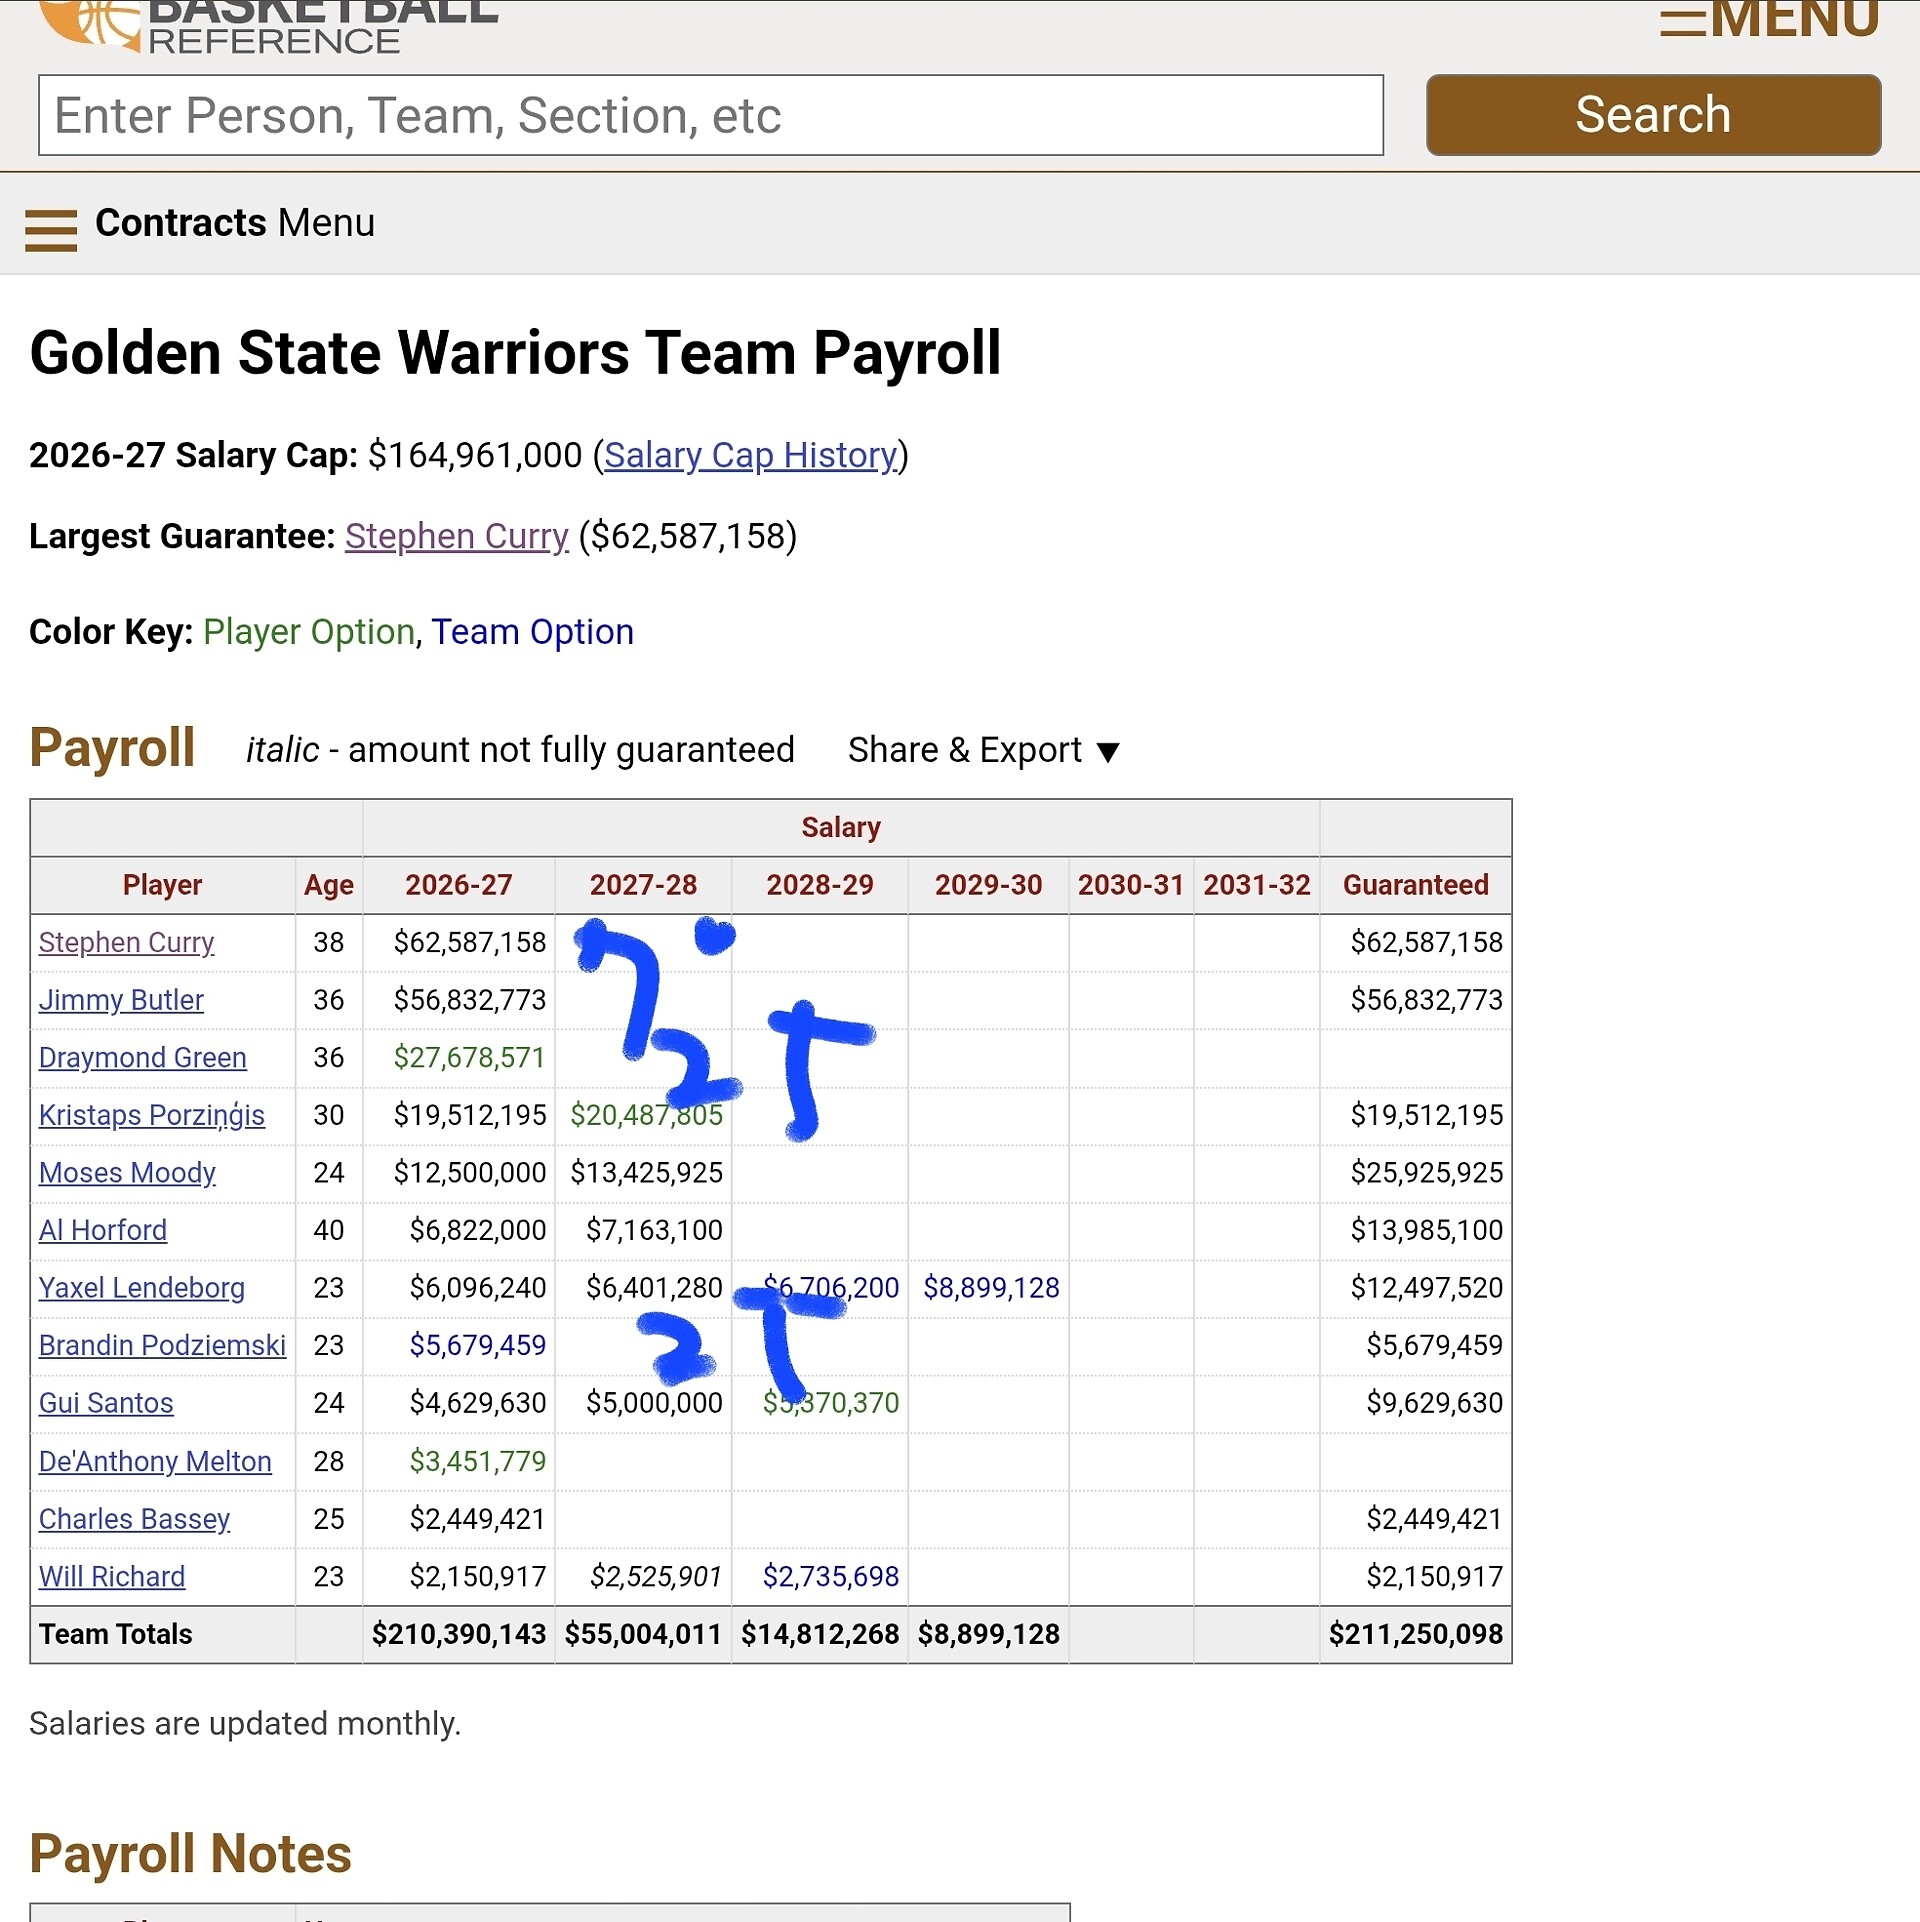This screenshot has height=1922, width=1920.
Task: Expand the Share & Export dropdown
Action: 984,750
